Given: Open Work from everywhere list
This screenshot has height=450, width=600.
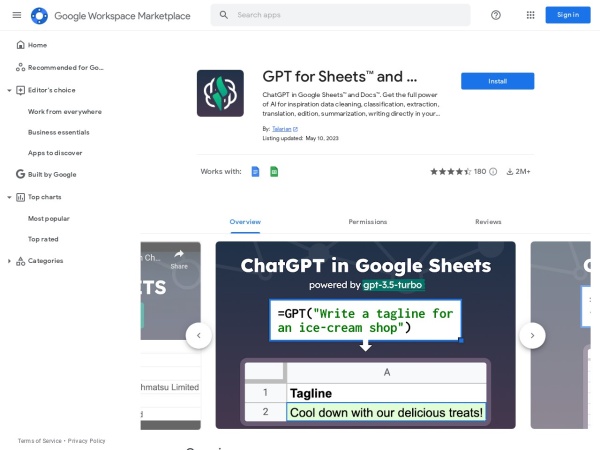Looking at the screenshot, I should point(65,112).
